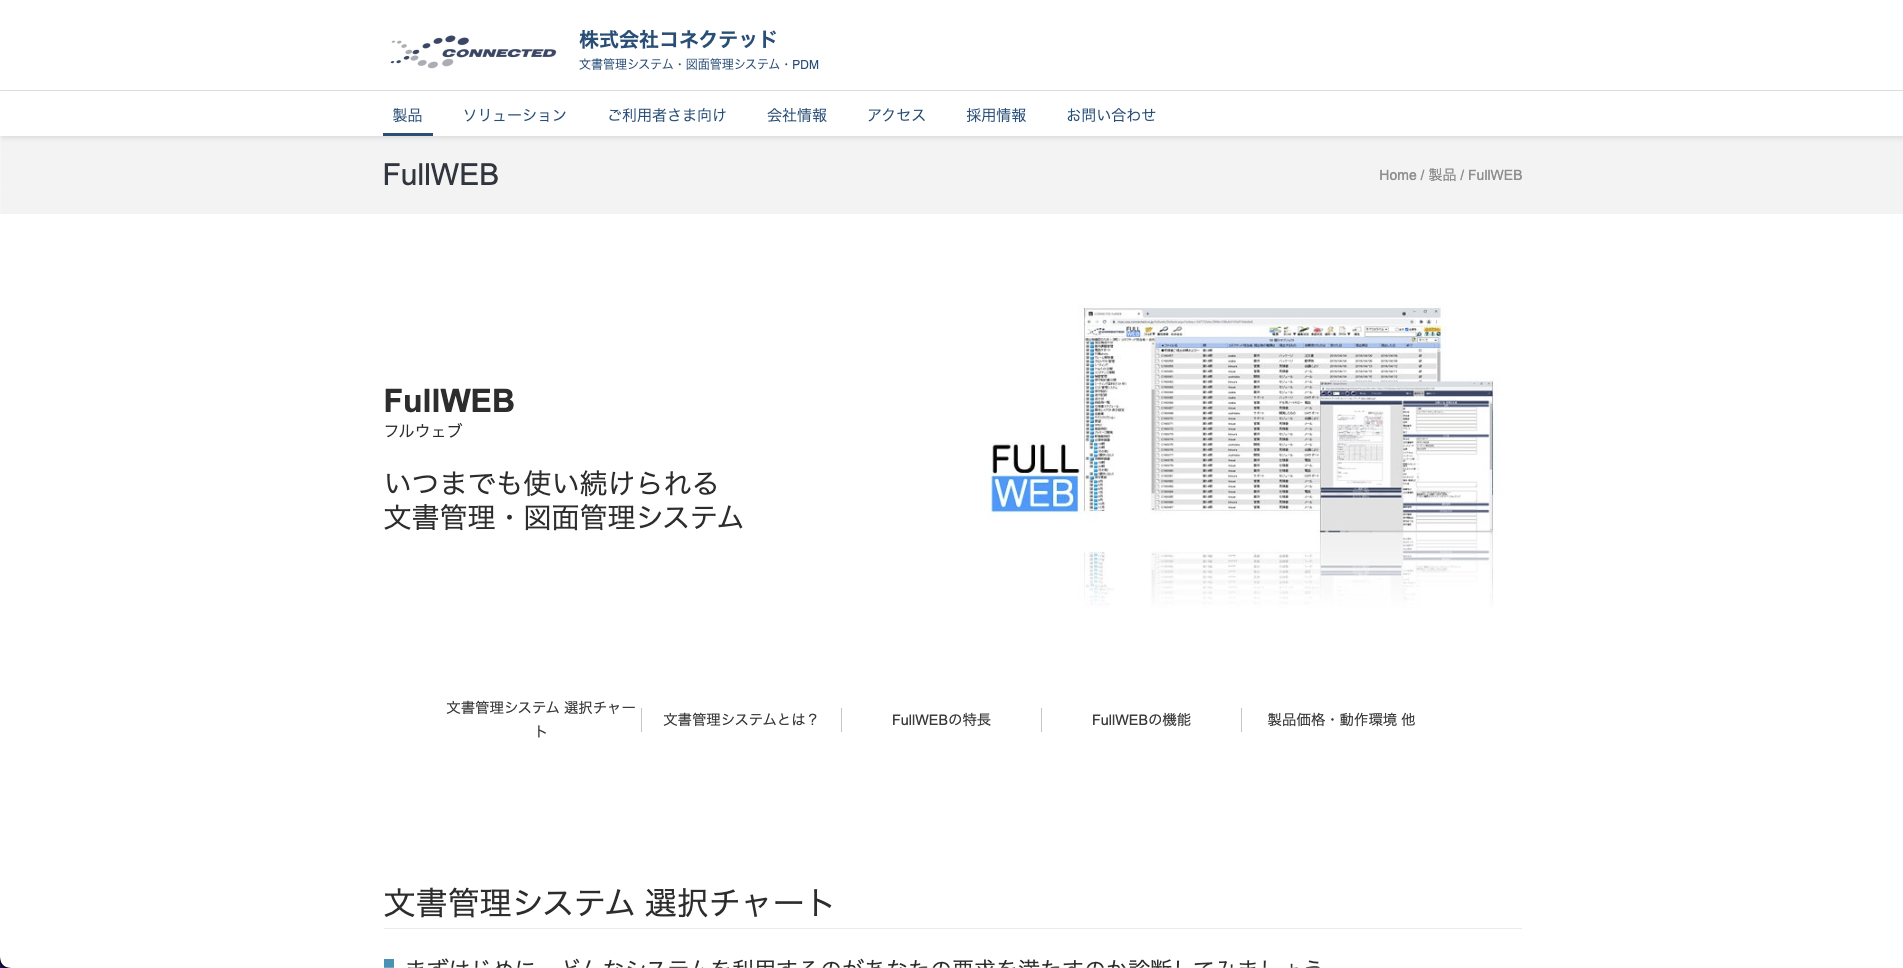Click the Home breadcrumb link
Screen dimensions: 1903x968
click(1397, 175)
